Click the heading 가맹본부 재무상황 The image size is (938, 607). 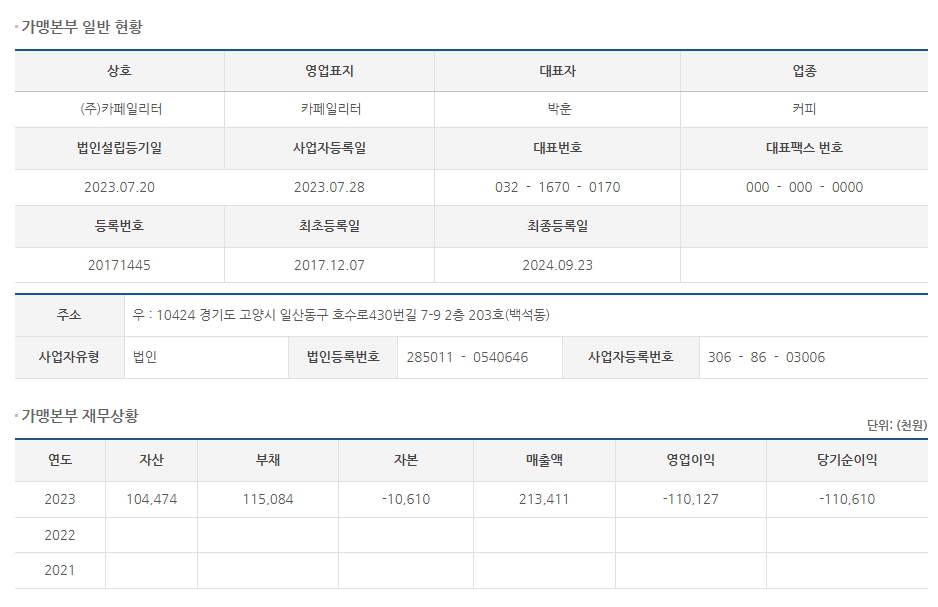click(80, 416)
